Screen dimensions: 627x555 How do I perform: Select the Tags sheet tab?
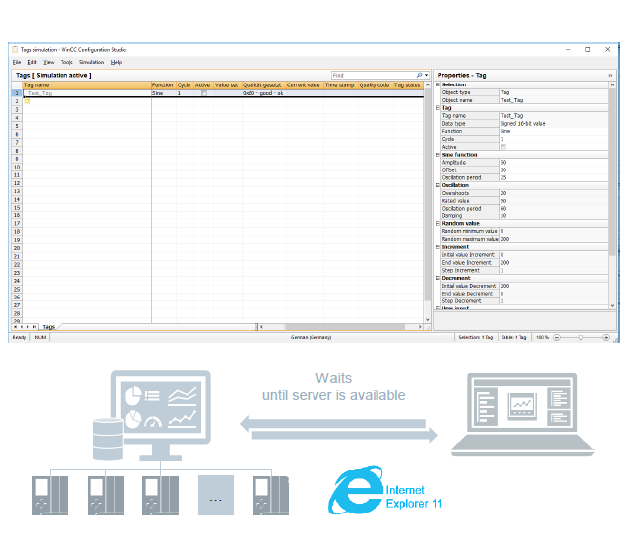(x=47, y=327)
